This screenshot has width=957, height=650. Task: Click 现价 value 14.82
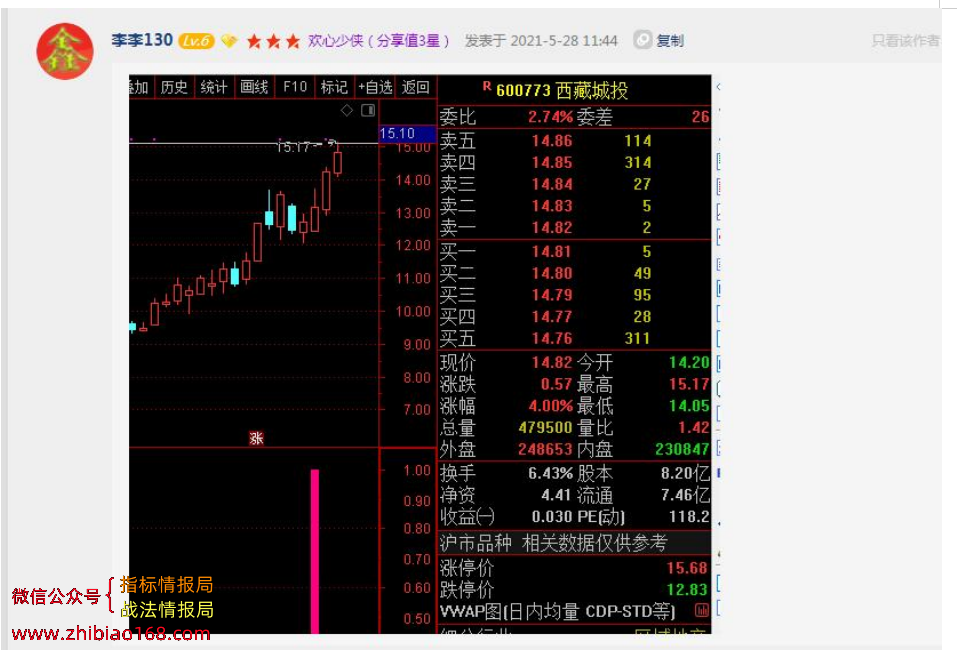point(552,363)
